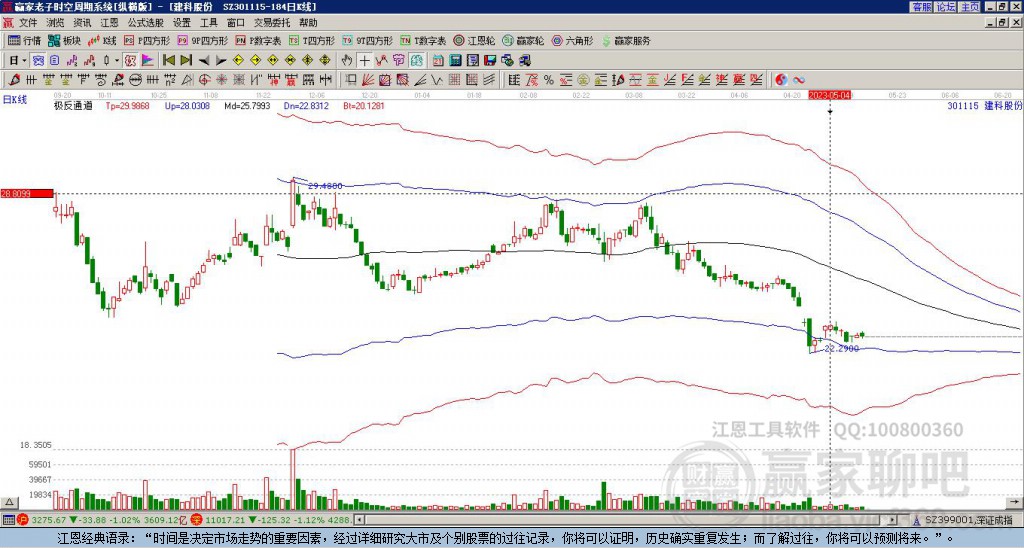Open the 浏览 menu

[55, 23]
